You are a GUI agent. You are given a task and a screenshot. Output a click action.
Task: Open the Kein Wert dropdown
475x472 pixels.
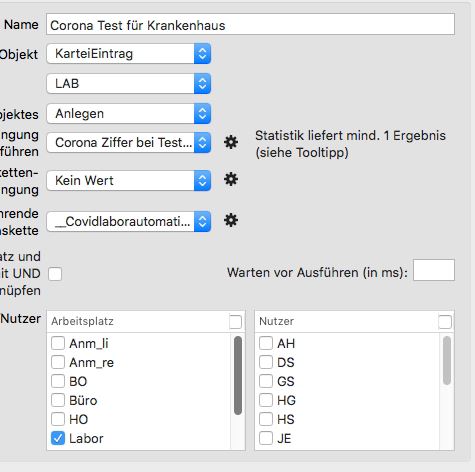[x=129, y=181]
